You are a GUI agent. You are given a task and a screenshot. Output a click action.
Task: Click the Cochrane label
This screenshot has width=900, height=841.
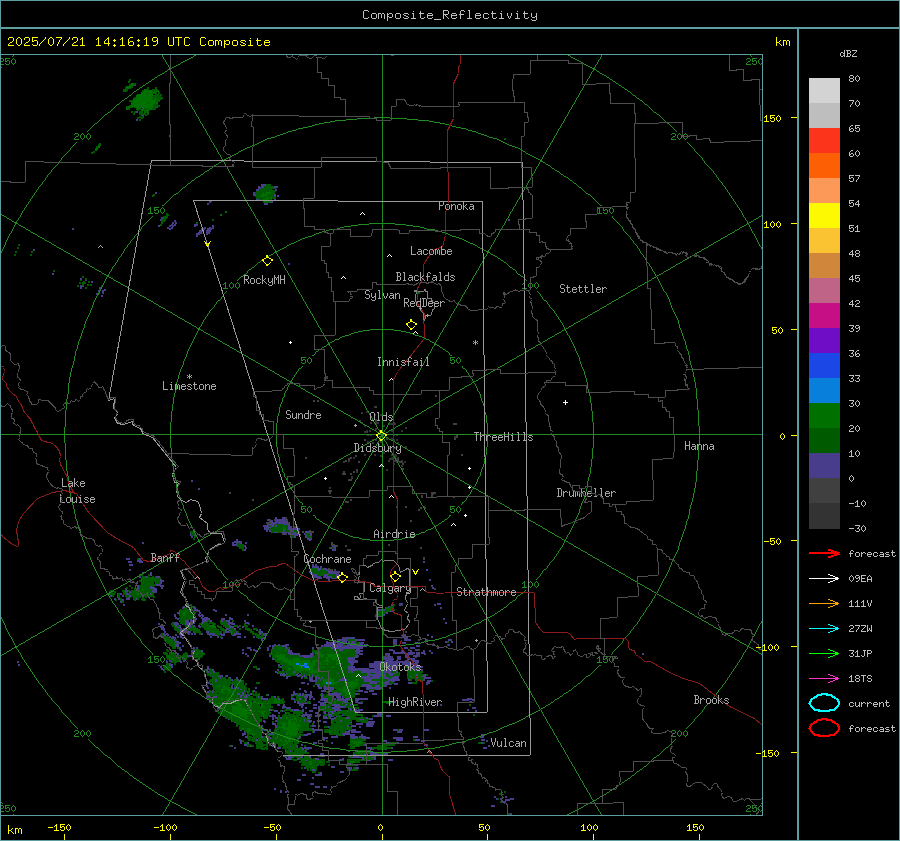coord(327,559)
